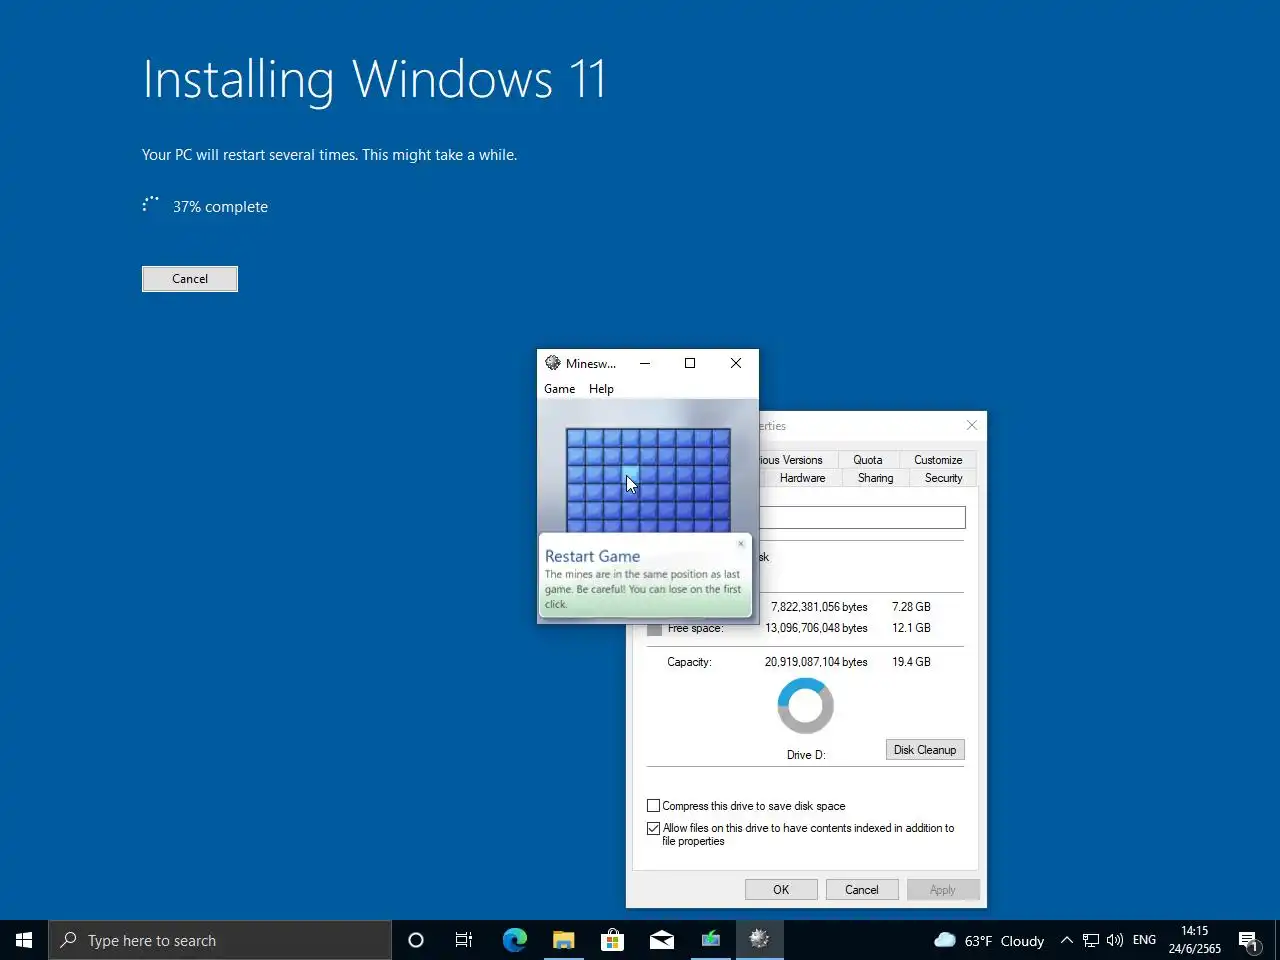This screenshot has height=960, width=1280.
Task: Show hidden system tray icons
Action: coord(1066,940)
